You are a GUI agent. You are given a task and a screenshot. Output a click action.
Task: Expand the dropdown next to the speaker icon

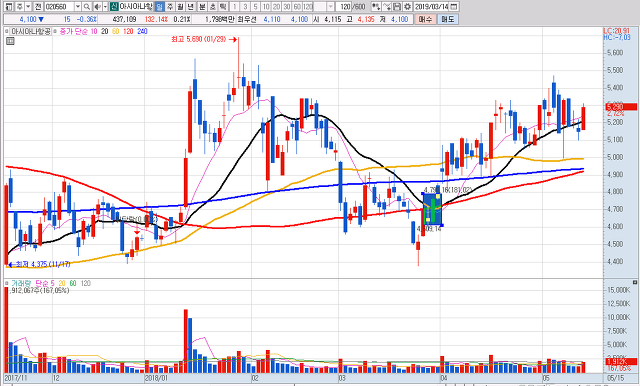tap(105, 7)
